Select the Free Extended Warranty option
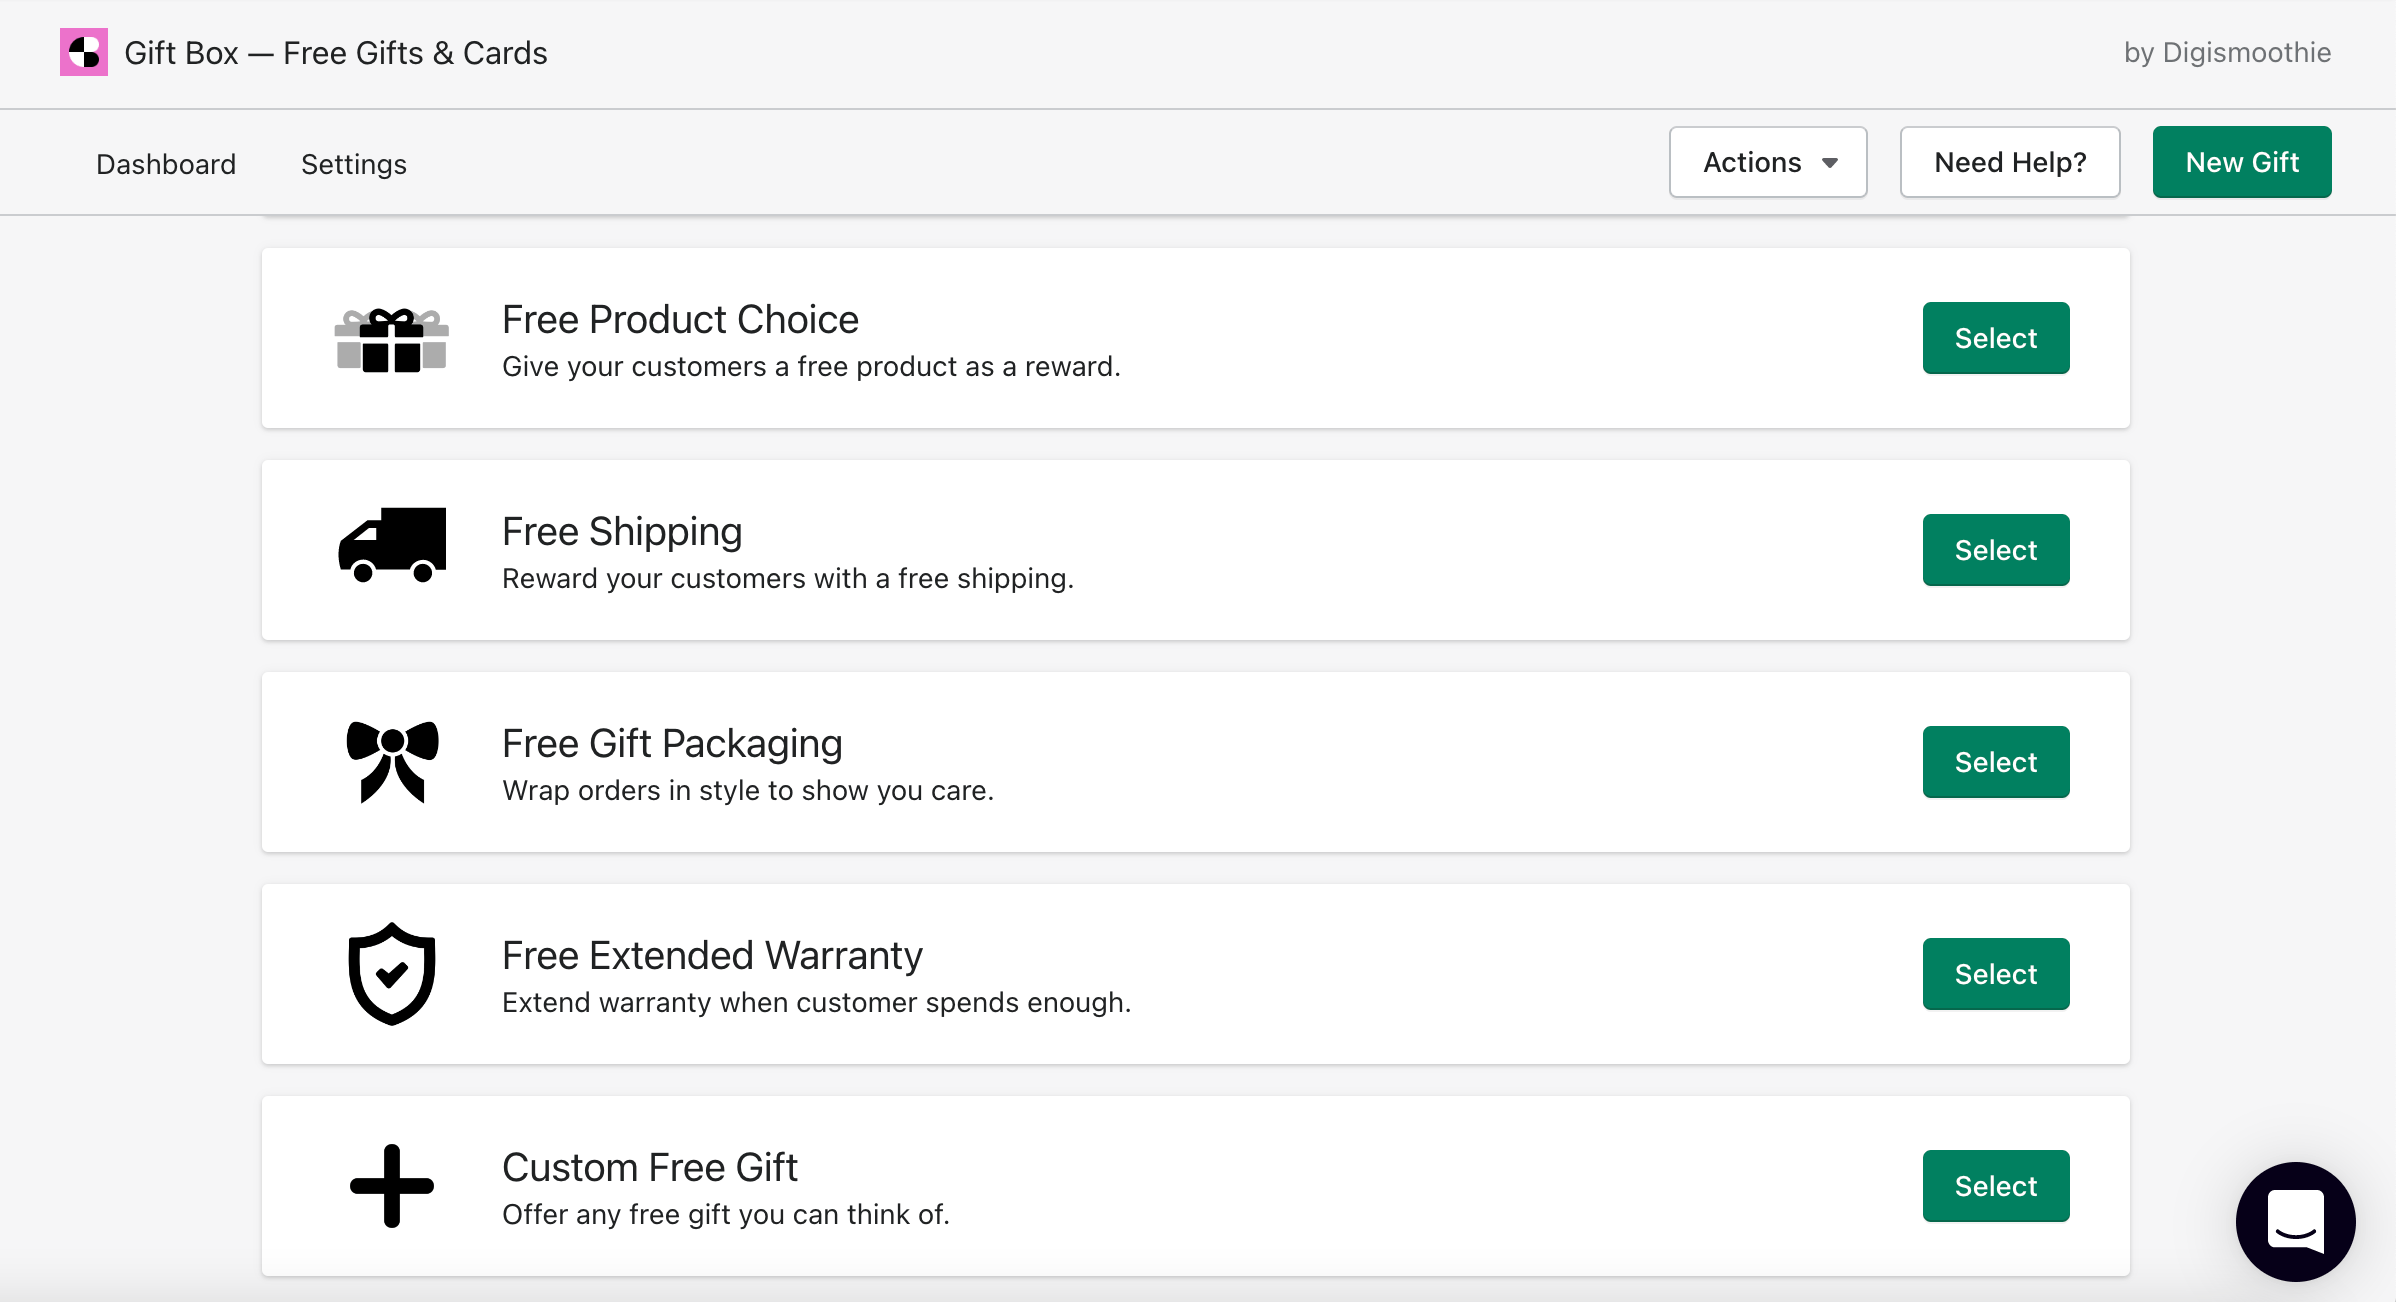The width and height of the screenshot is (2396, 1302). tap(1995, 973)
